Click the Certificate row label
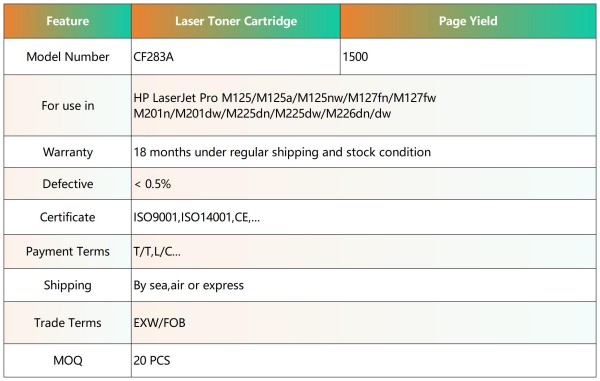Screen dimensions: 600x381 coord(68,217)
